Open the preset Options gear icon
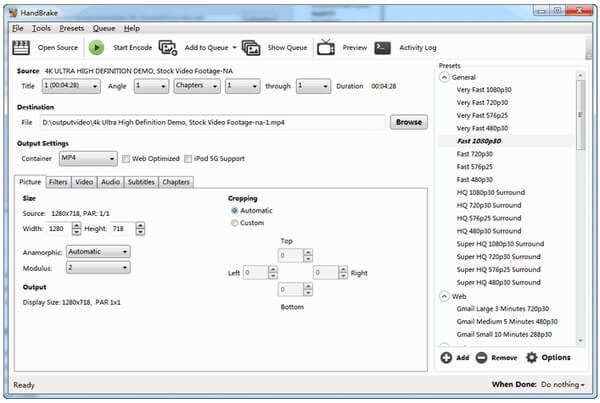Screen dimensions: 600x403 (x=532, y=357)
